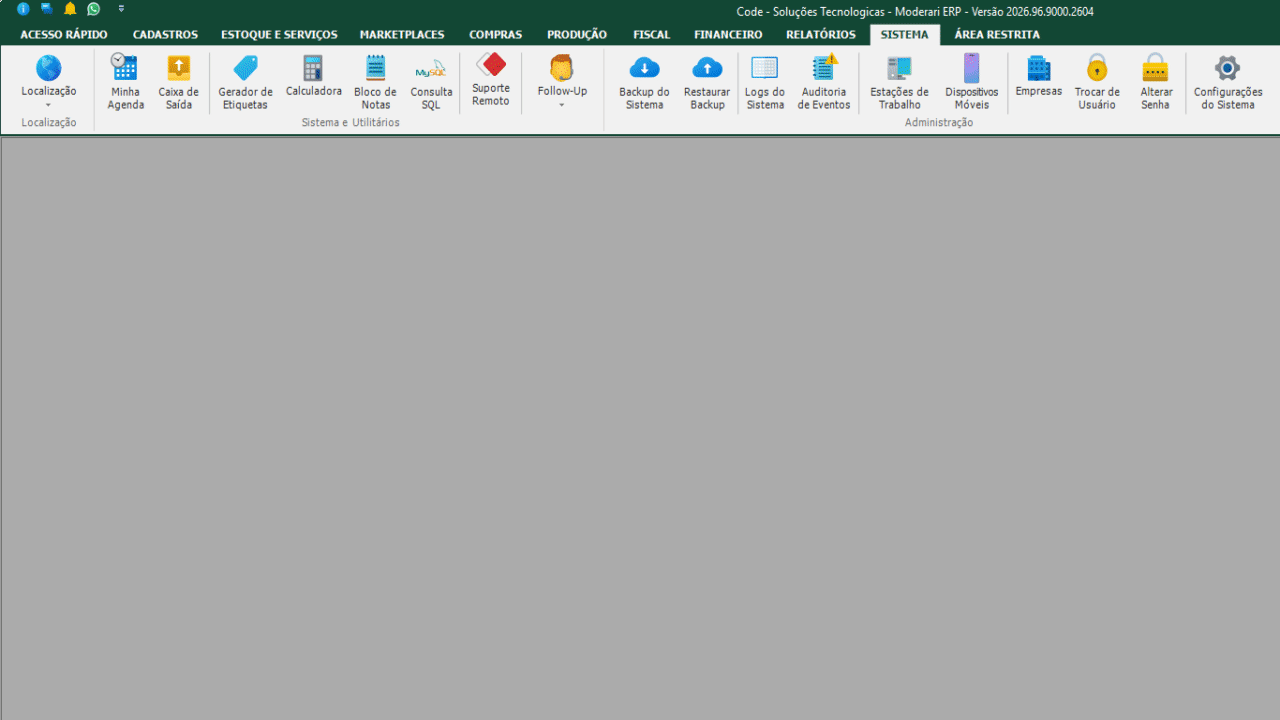Open Configurações do Sistema gear
This screenshot has width=1280, height=720.
[x=1227, y=67]
